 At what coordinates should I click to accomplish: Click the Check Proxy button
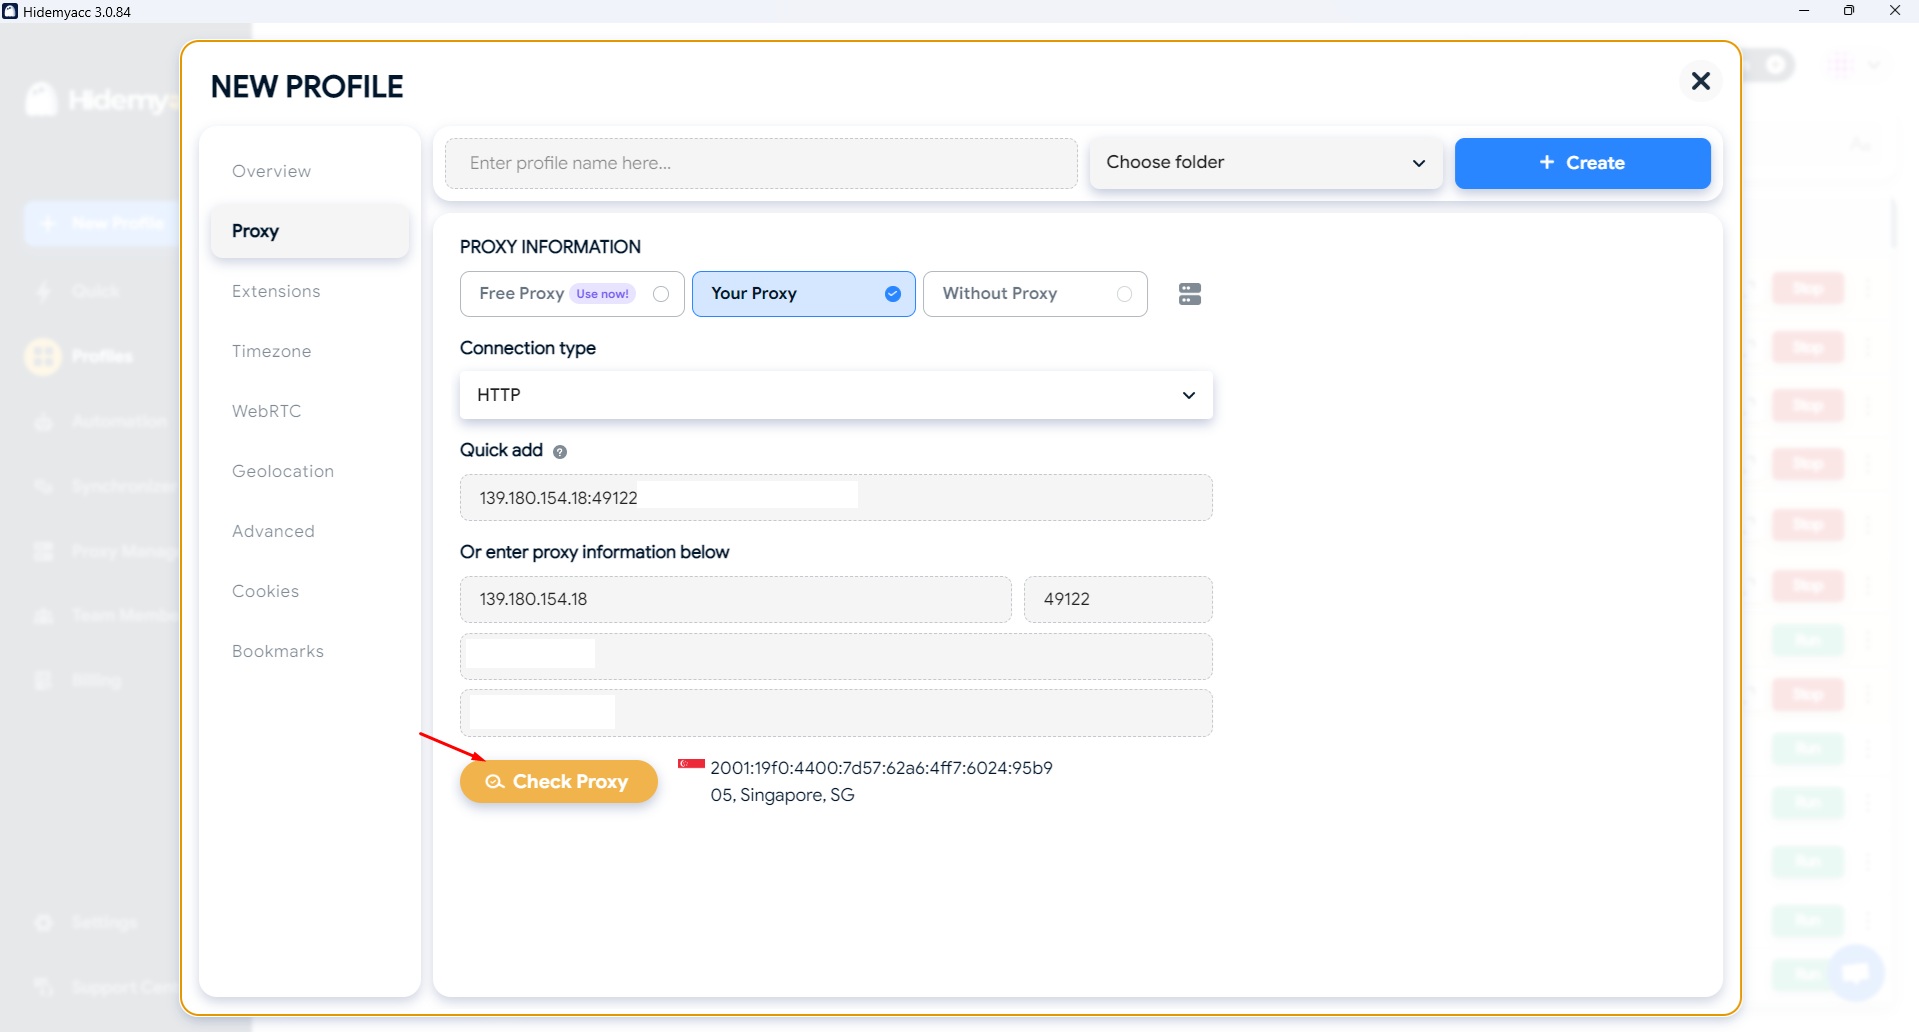[558, 781]
